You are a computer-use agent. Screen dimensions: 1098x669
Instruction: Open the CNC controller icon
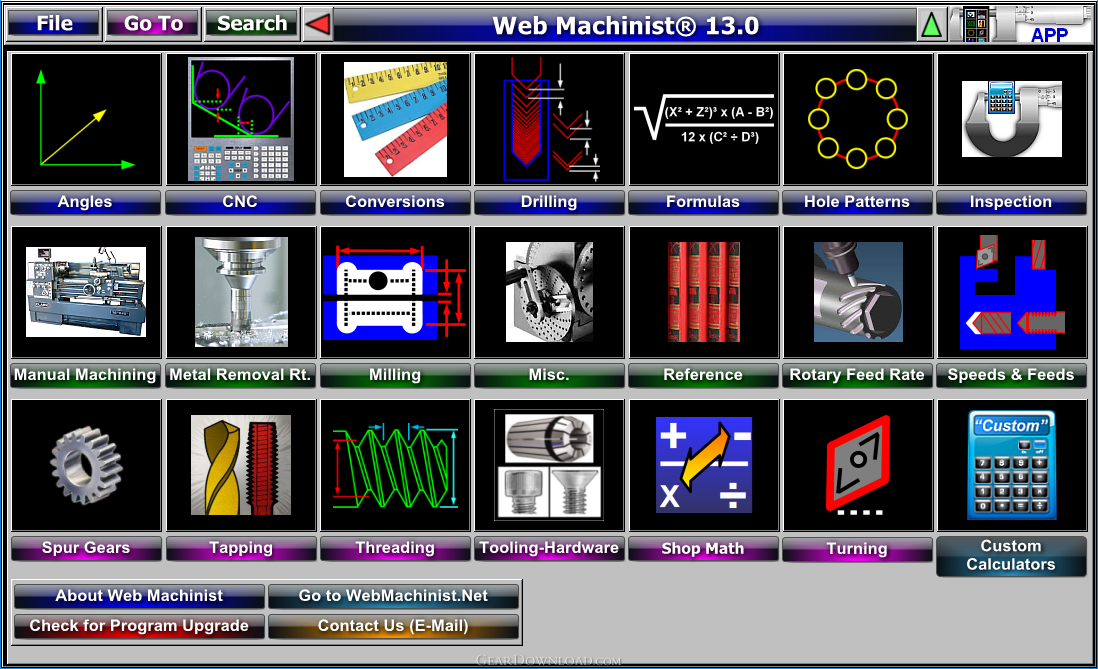click(241, 119)
